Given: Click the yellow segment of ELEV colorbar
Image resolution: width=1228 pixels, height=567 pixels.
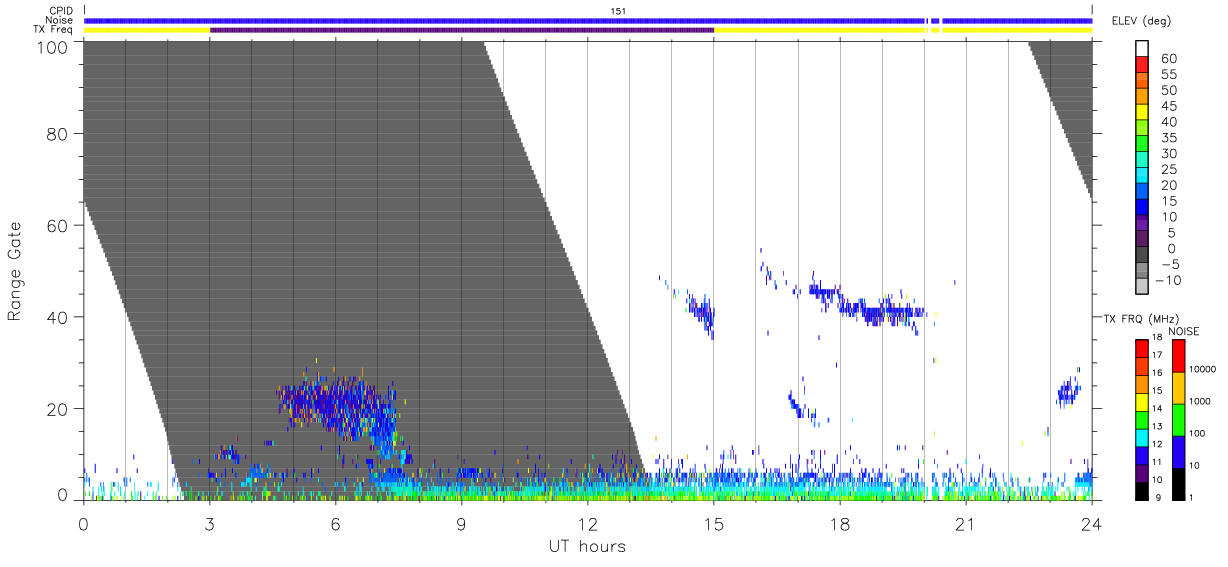Looking at the screenshot, I should 1143,113.
